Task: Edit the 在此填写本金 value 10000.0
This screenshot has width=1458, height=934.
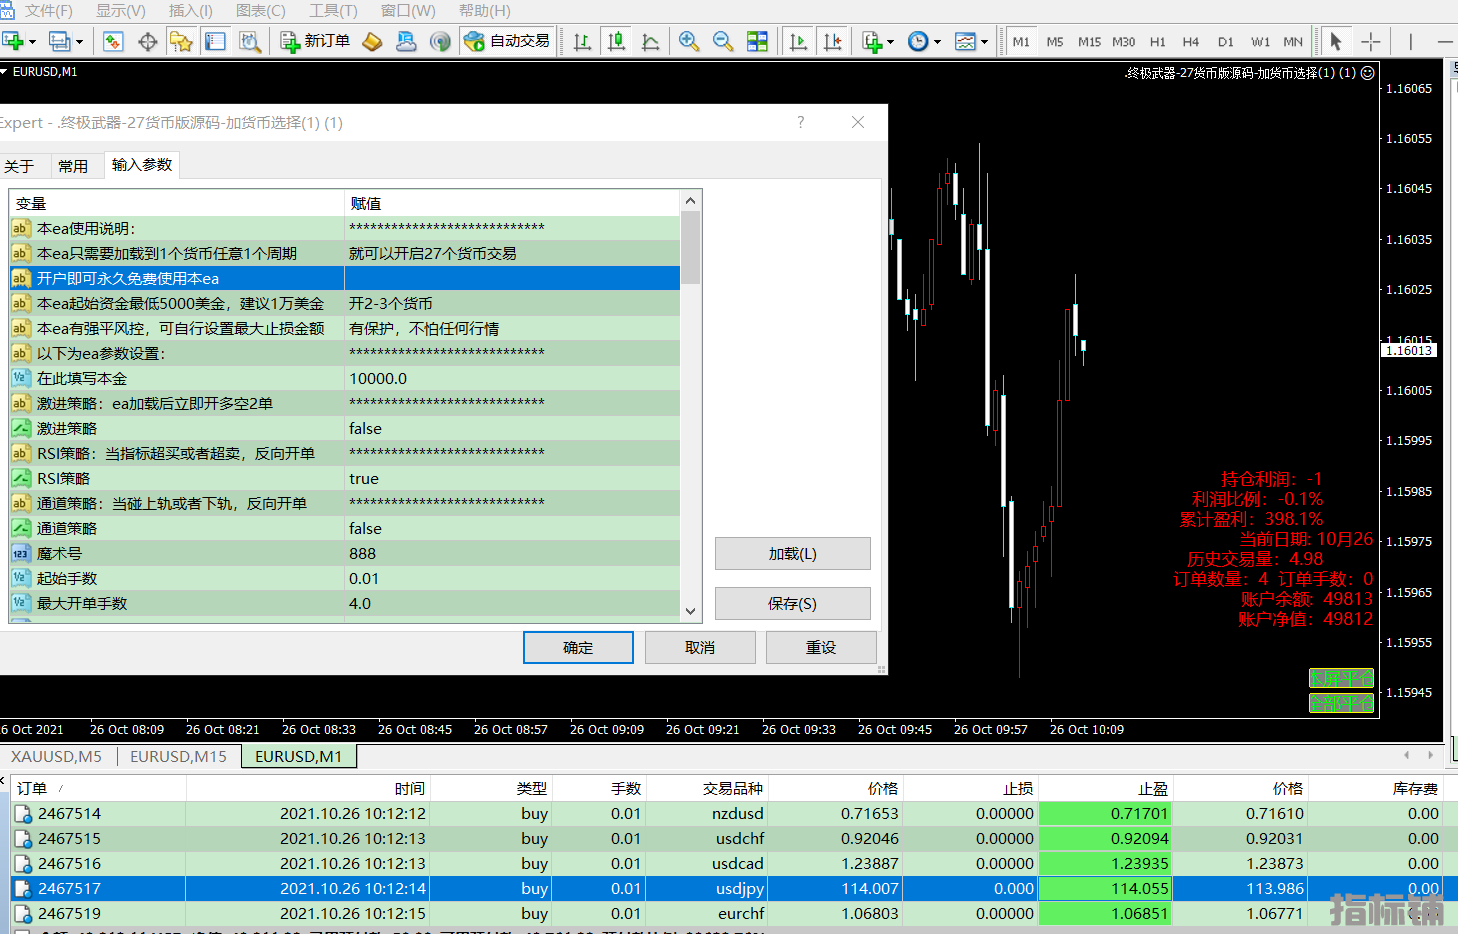Action: (512, 378)
